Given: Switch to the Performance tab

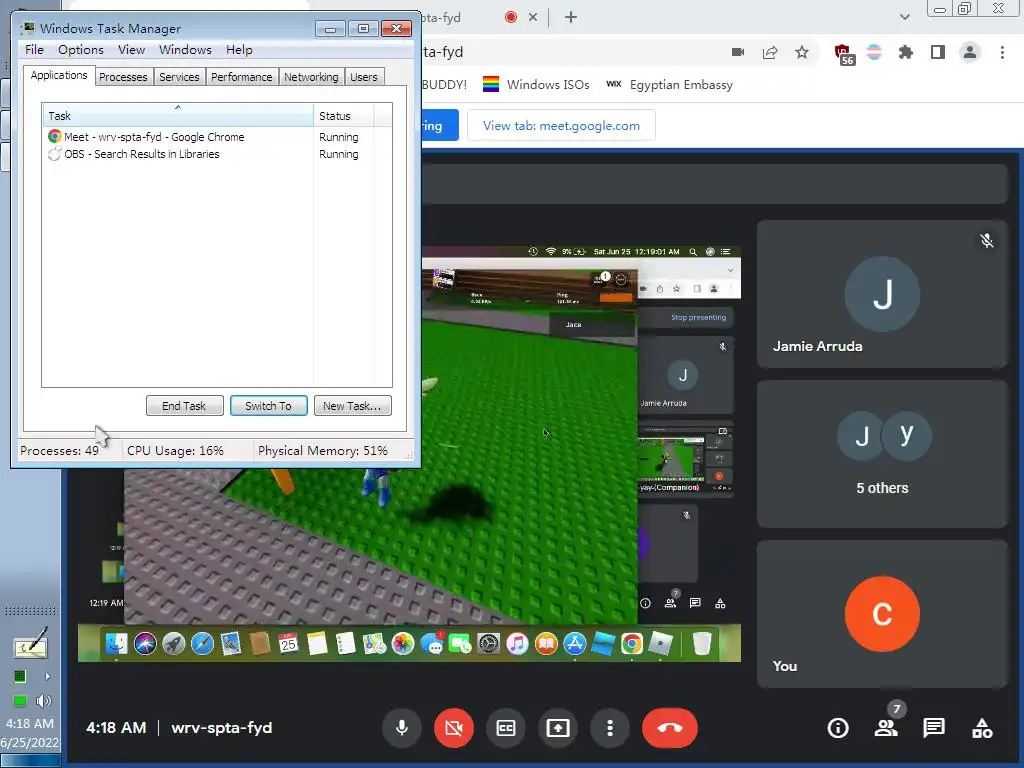Looking at the screenshot, I should point(241,77).
